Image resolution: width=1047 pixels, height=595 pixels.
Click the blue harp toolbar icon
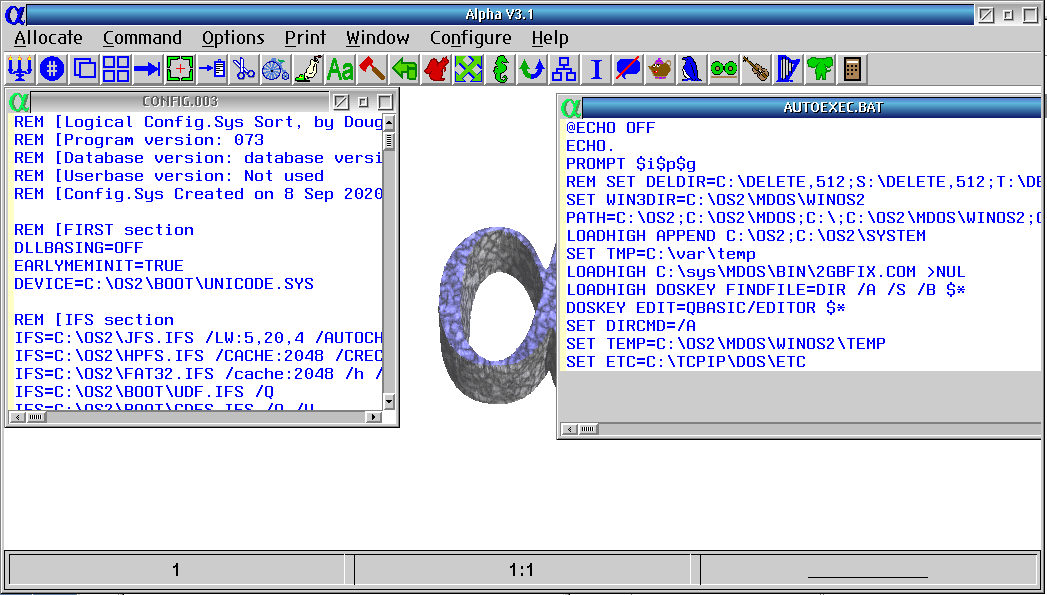(x=788, y=69)
